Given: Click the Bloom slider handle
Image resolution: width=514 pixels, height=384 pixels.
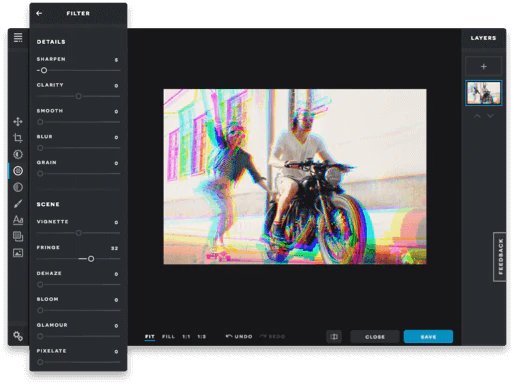Looking at the screenshot, I should point(40,310).
